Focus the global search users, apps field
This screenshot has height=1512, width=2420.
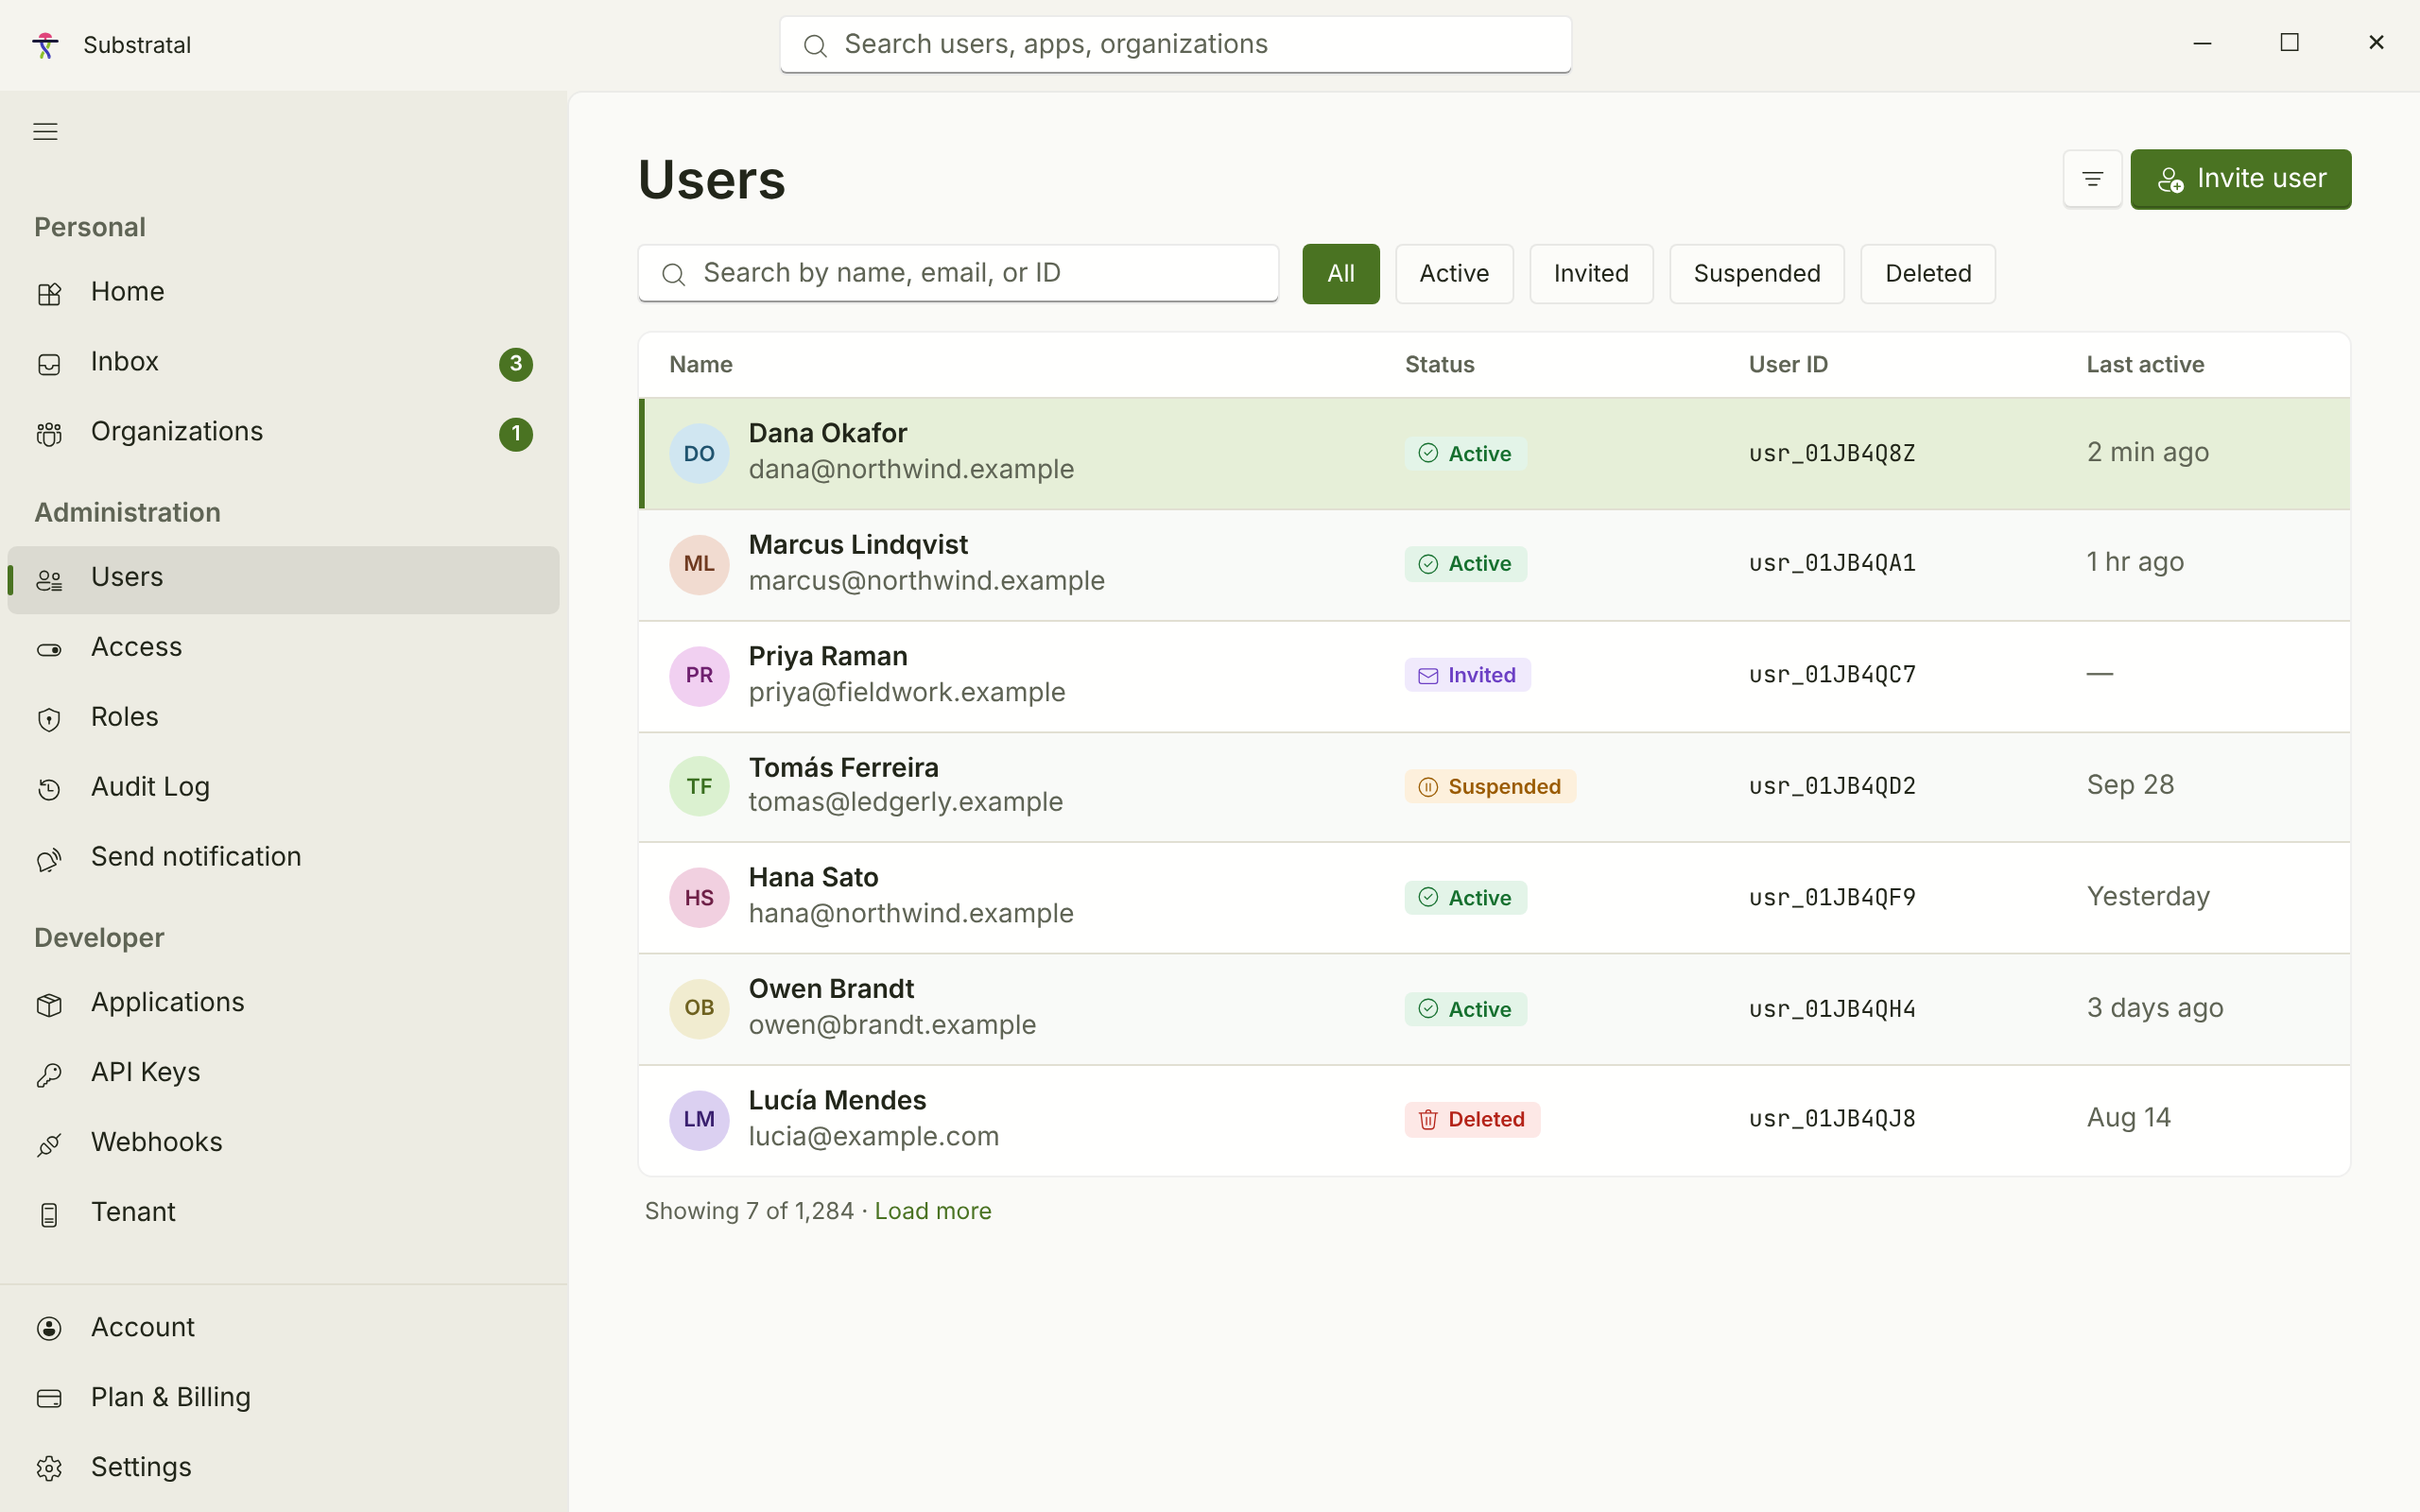(1175, 45)
